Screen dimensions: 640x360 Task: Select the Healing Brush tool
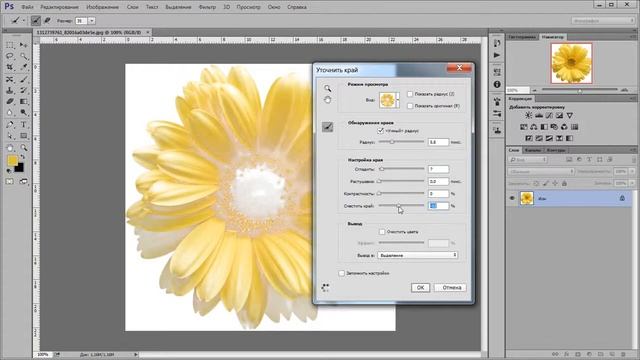coord(10,79)
